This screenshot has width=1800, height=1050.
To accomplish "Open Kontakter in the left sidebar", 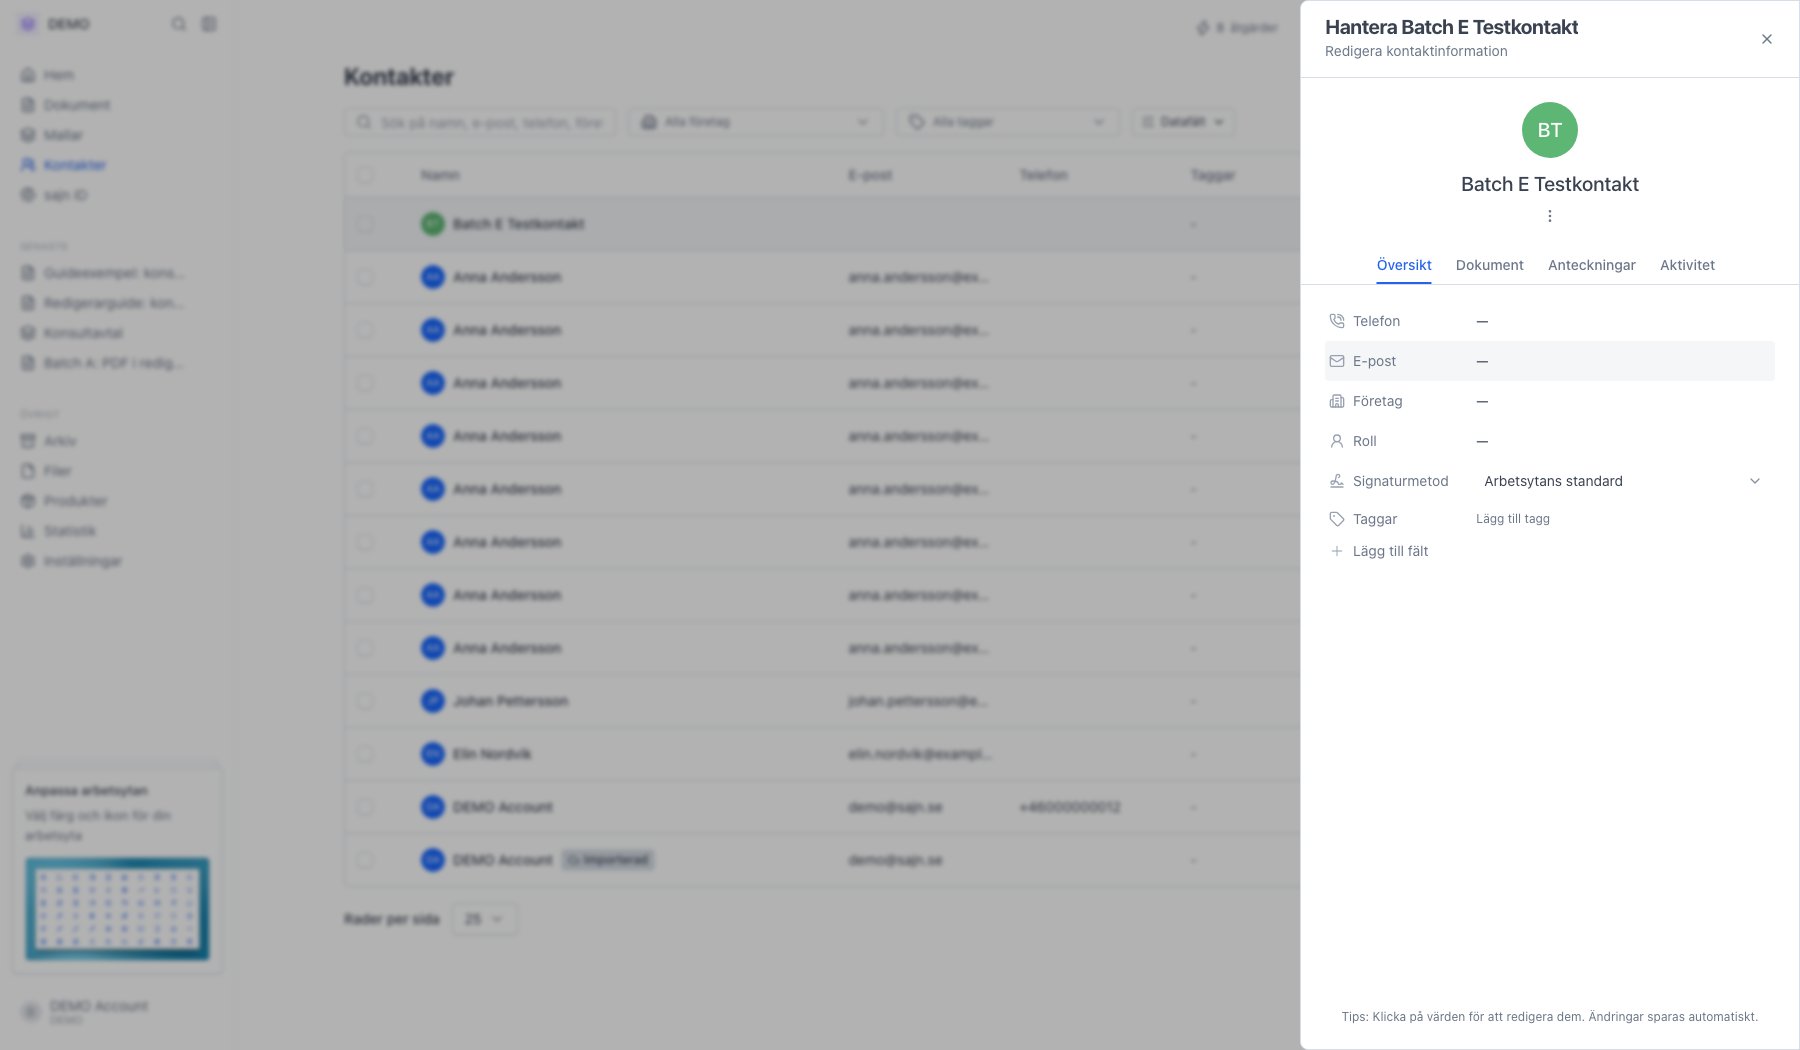I will click(64, 165).
